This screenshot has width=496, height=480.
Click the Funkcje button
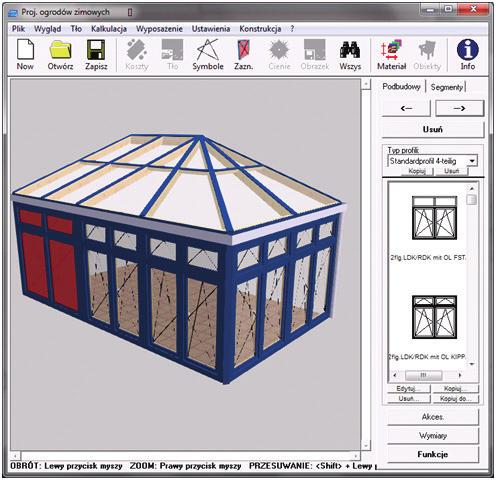[x=433, y=454]
